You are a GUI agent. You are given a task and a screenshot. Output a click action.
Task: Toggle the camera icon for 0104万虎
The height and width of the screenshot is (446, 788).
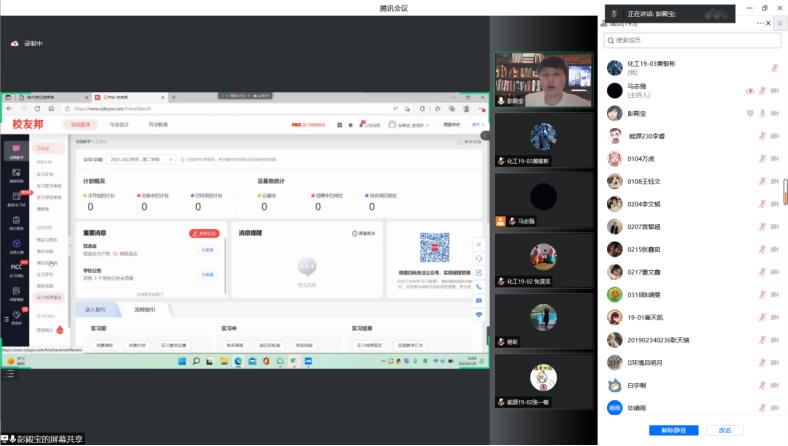click(775, 159)
